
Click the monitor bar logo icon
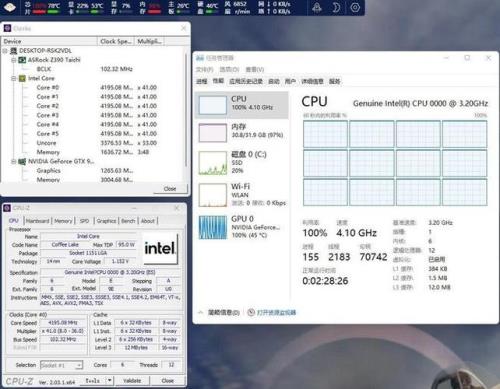tap(10, 7)
